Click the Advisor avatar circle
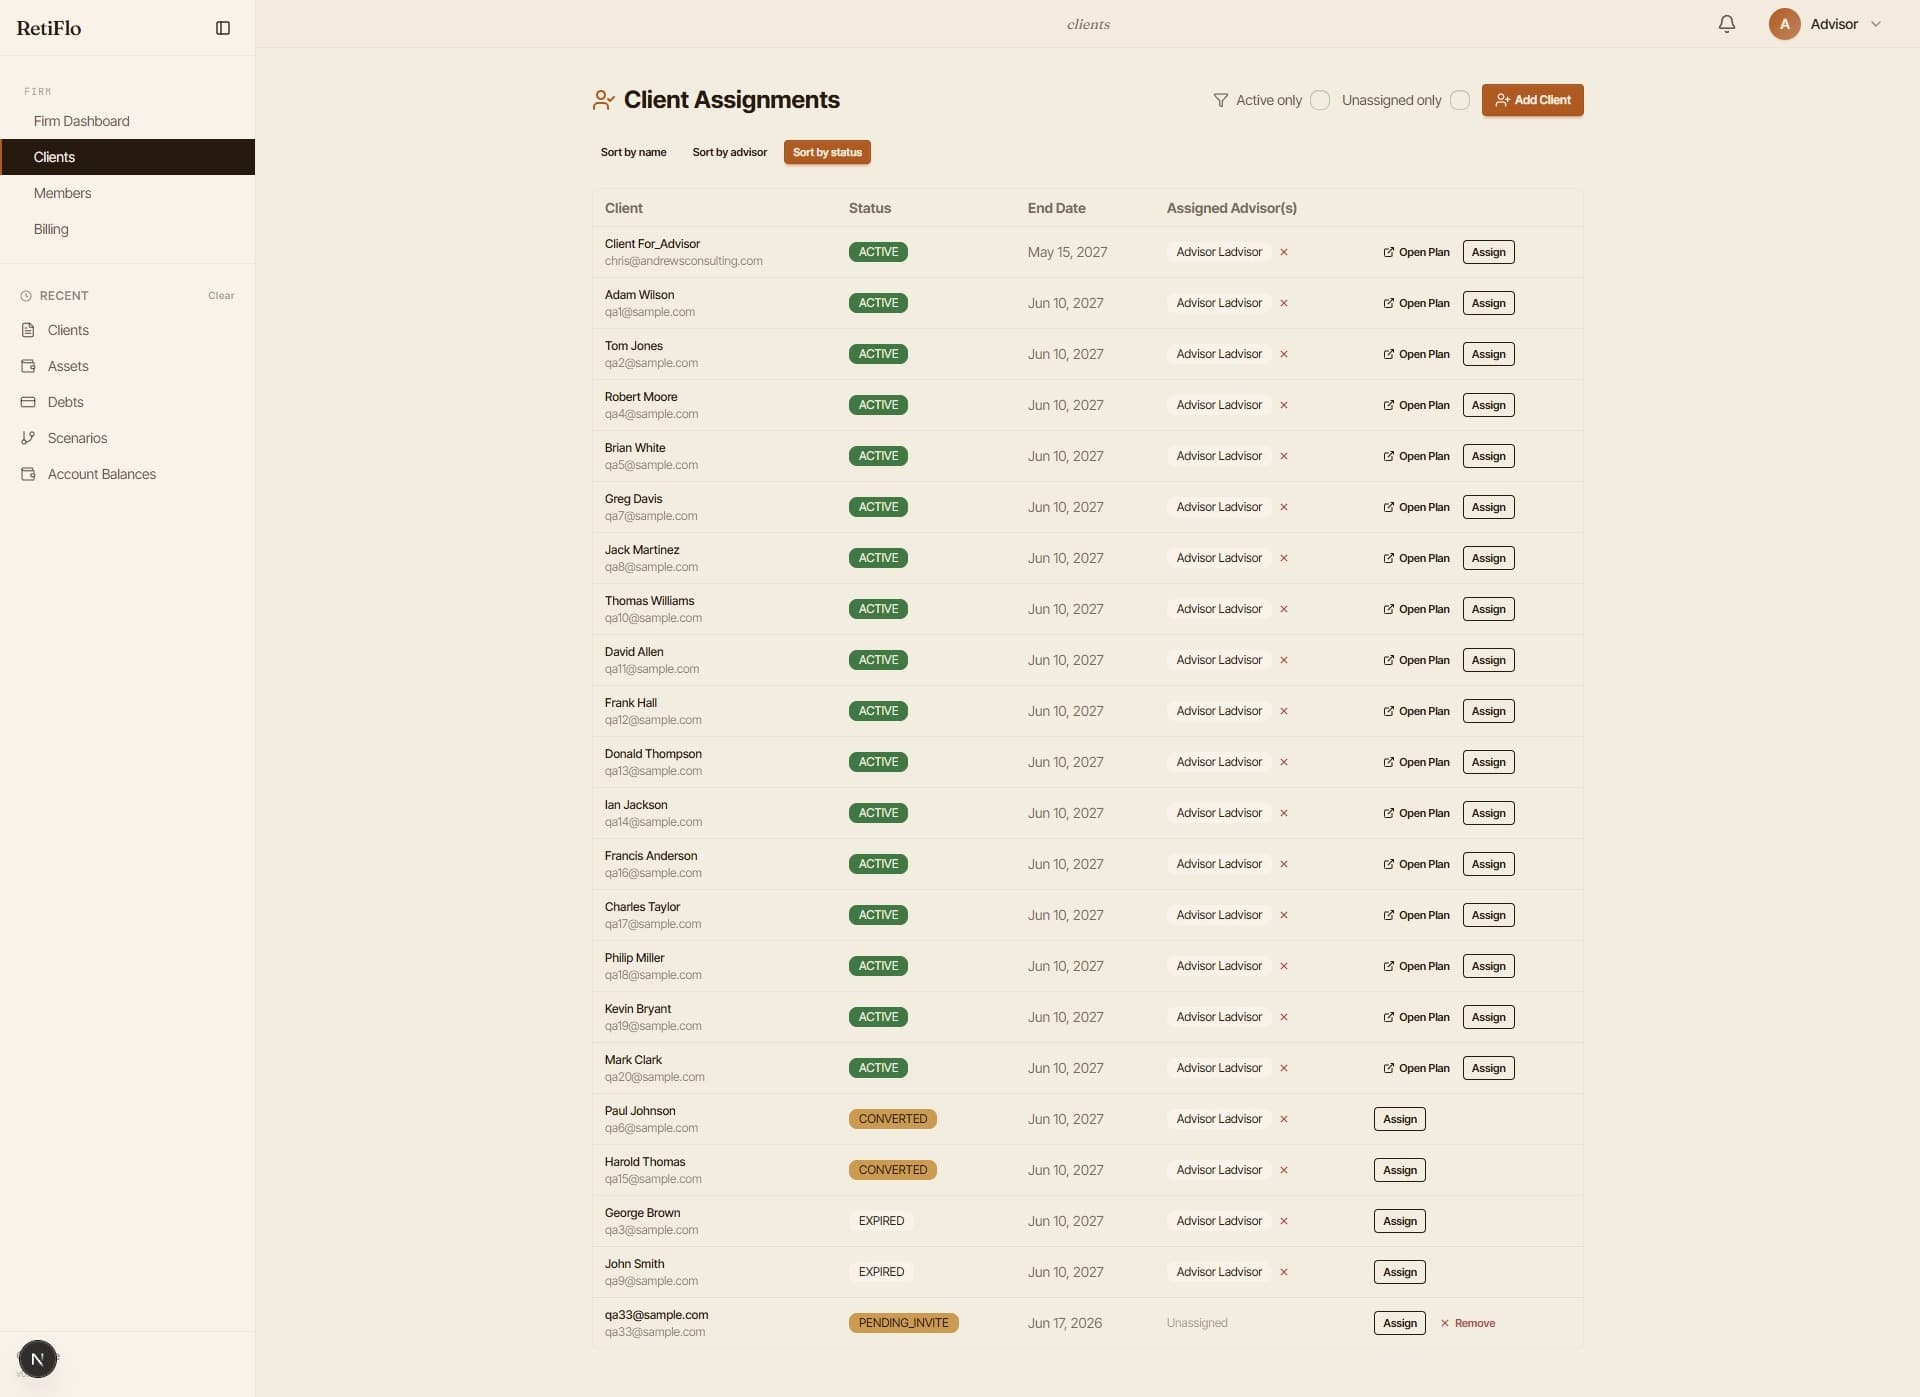The height and width of the screenshot is (1397, 1920). 1784,24
